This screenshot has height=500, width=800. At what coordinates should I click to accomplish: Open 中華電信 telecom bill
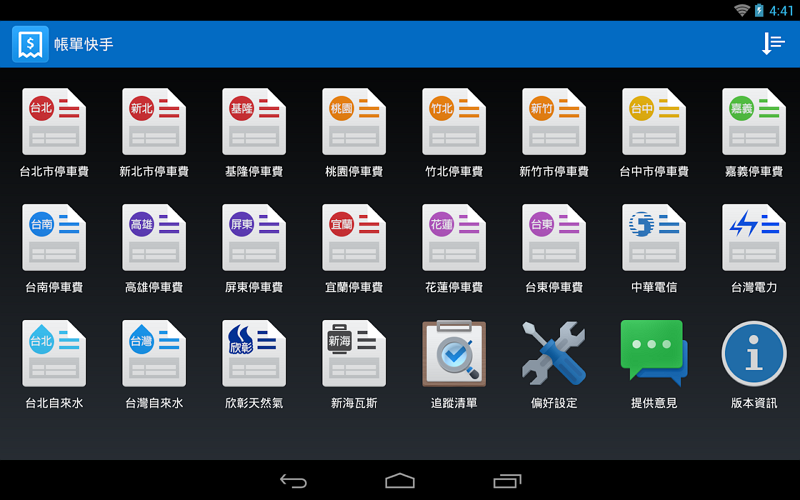(654, 238)
